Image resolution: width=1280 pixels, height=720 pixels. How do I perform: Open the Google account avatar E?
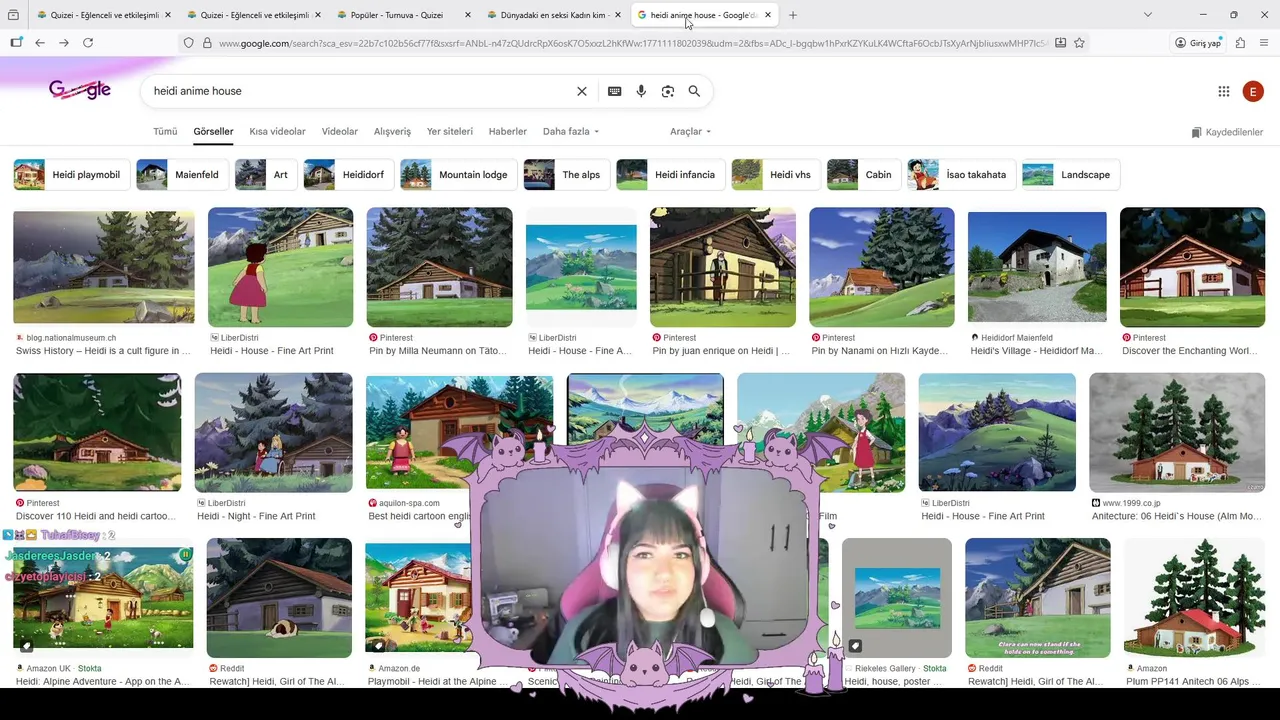[x=1253, y=91]
